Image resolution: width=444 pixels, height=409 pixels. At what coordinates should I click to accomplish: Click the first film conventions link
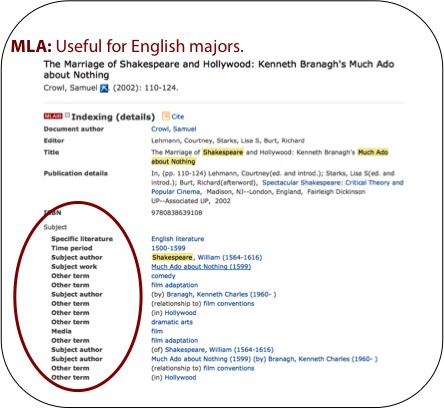229,304
